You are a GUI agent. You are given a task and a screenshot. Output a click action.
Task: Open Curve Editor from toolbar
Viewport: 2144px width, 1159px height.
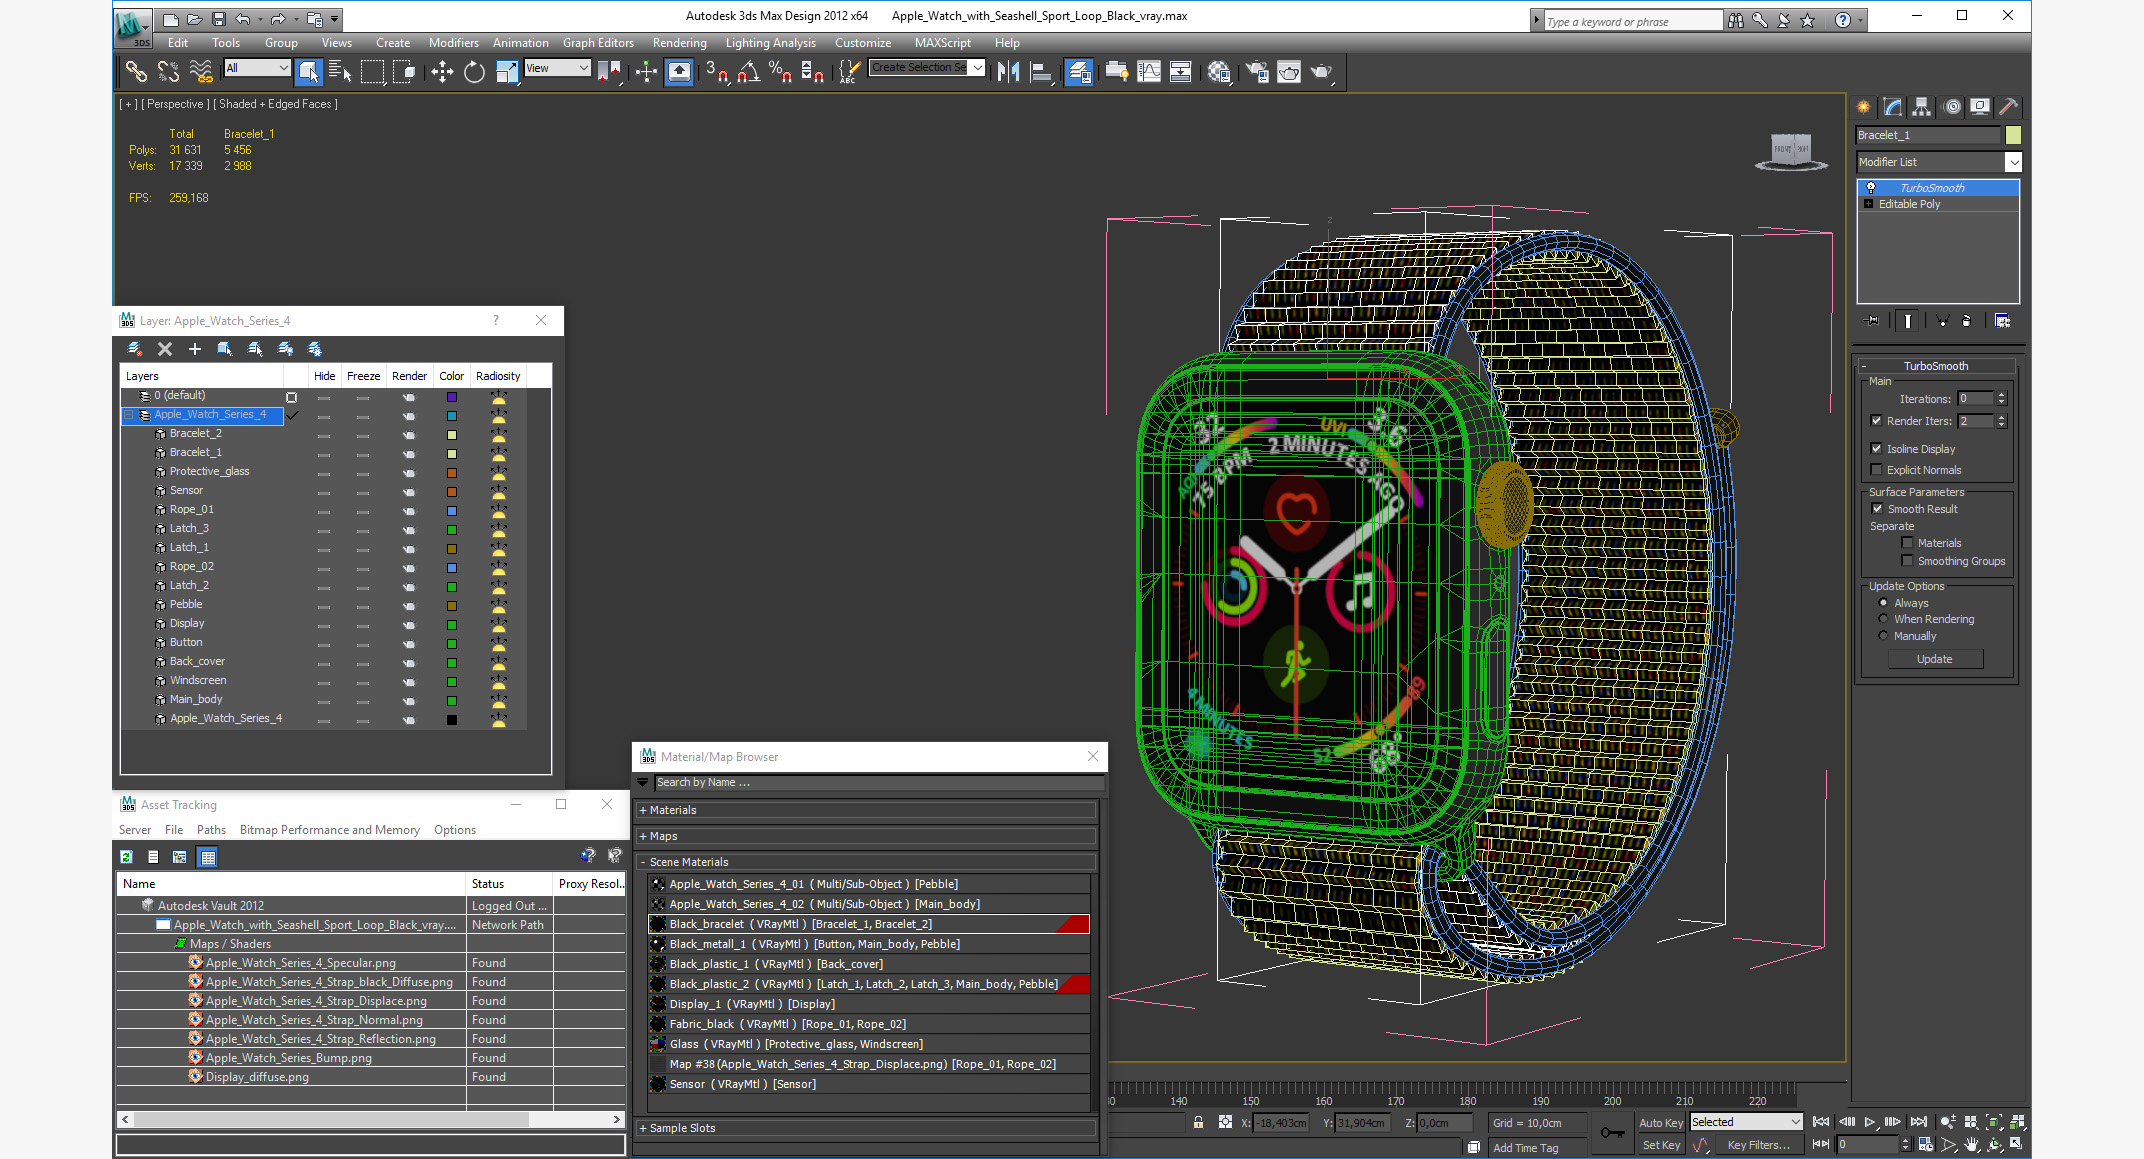[x=1149, y=71]
